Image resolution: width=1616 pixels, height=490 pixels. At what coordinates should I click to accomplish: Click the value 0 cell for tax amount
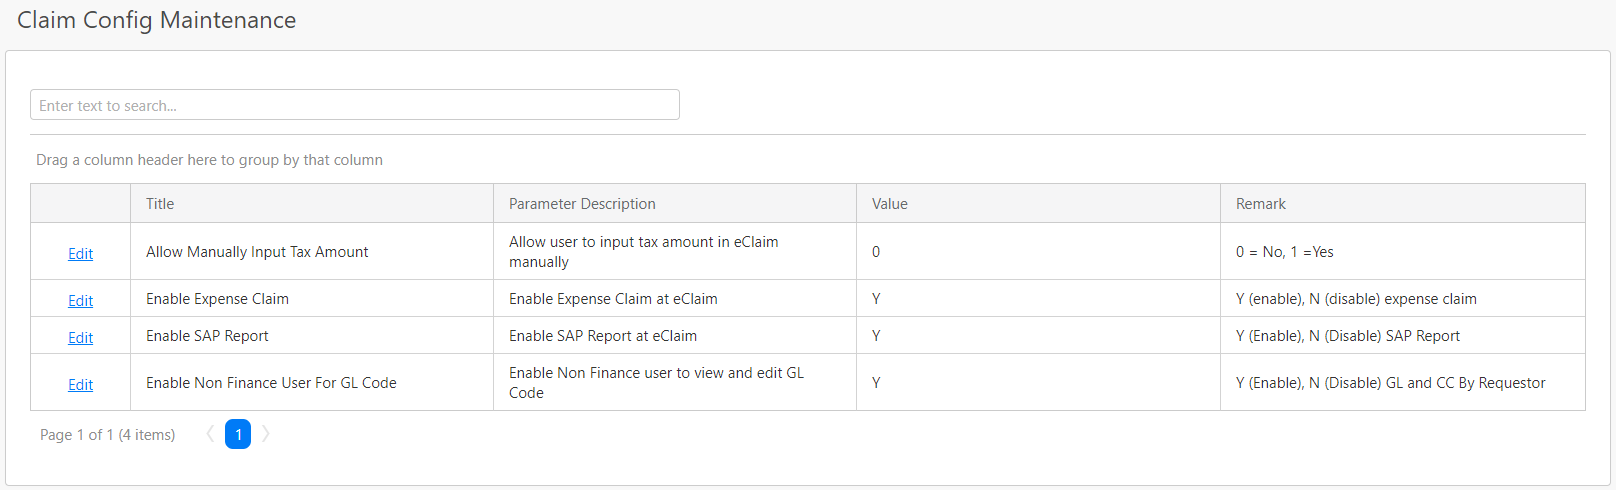(x=876, y=252)
